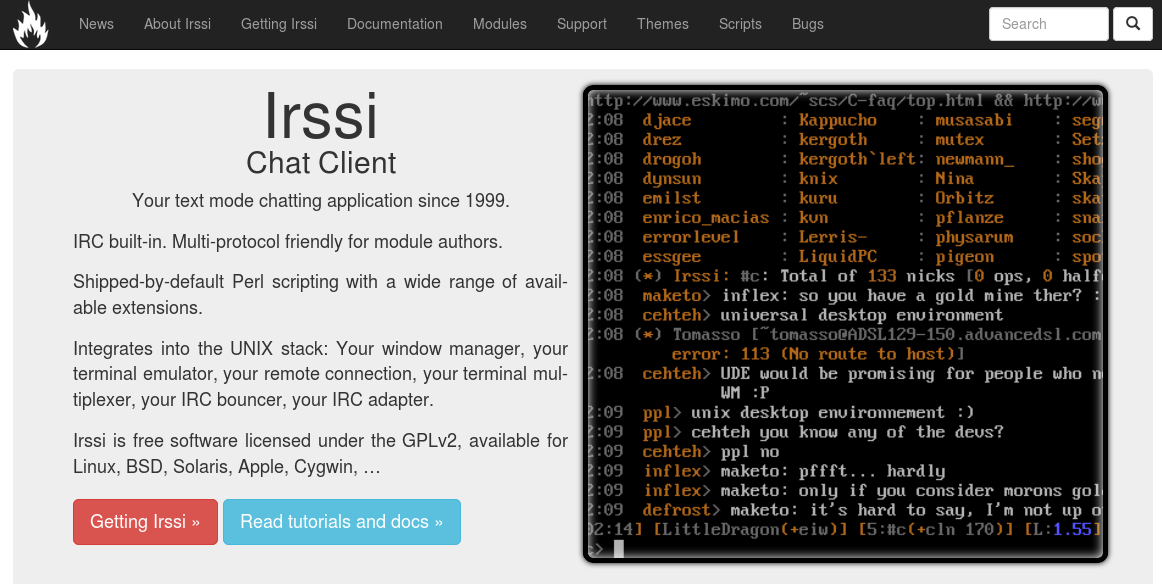Open the Bugs page
The height and width of the screenshot is (584, 1162).
pos(808,24)
